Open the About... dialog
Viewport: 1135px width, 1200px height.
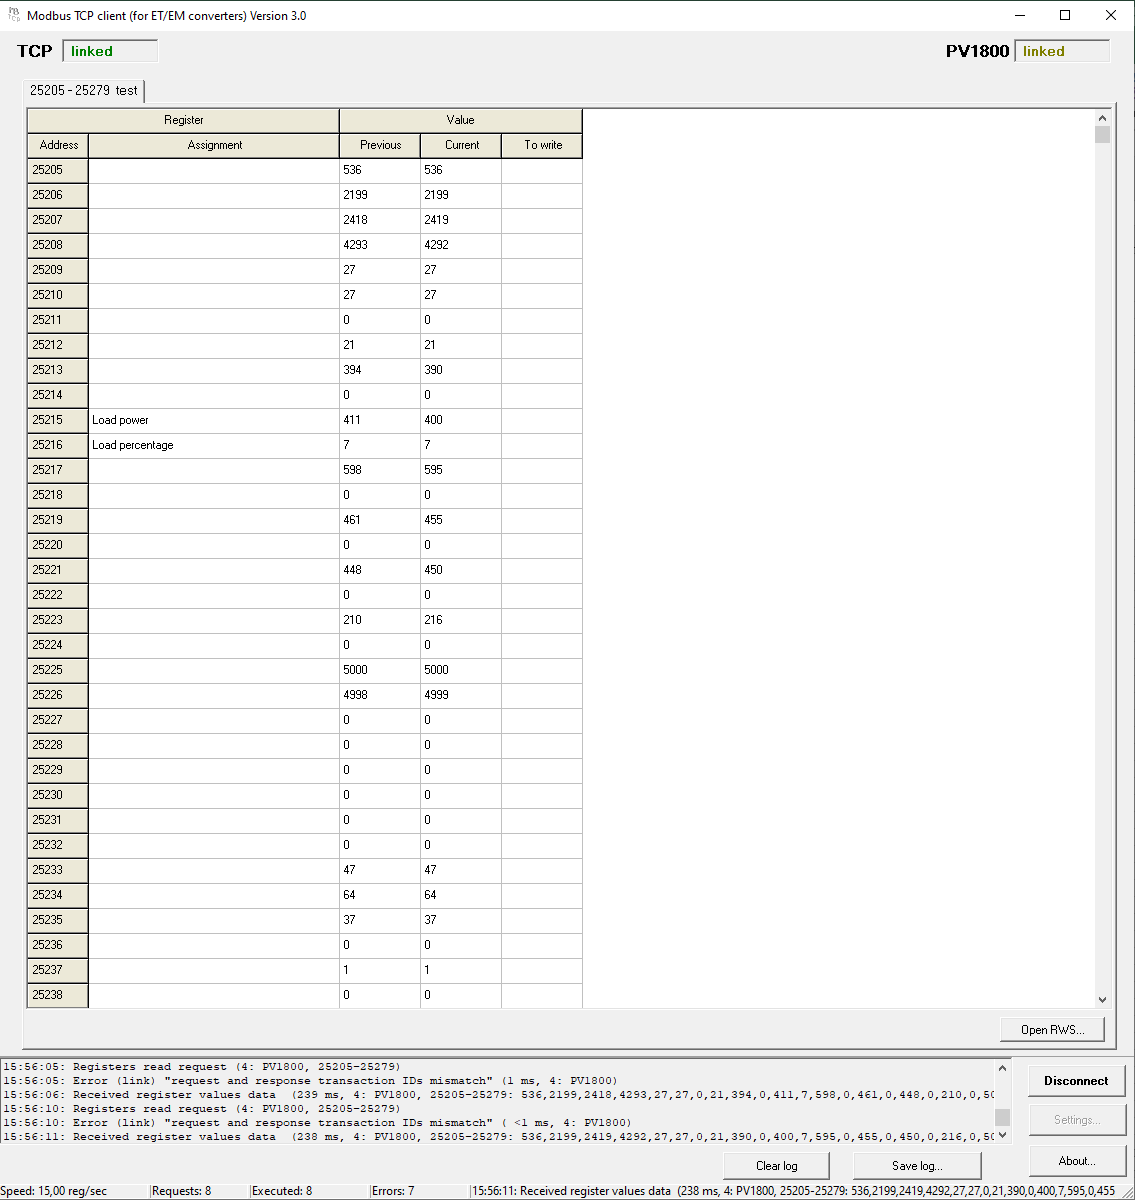(1076, 1161)
